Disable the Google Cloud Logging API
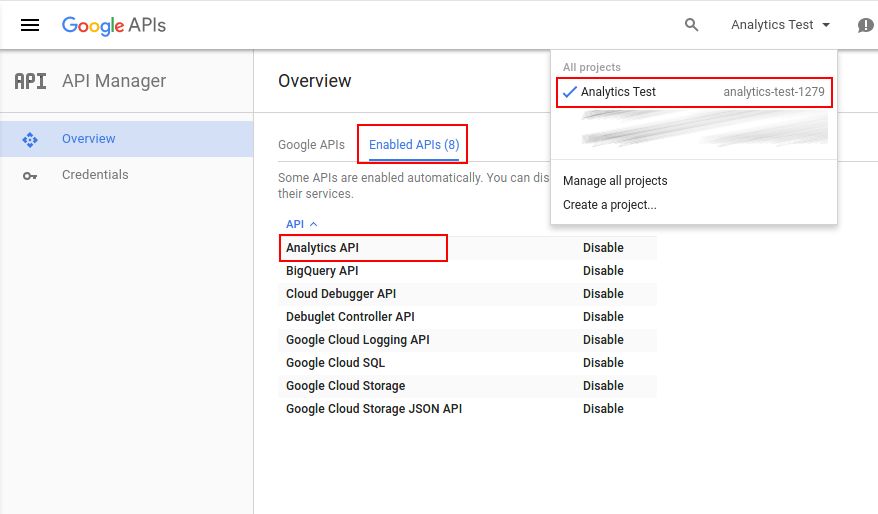The height and width of the screenshot is (514, 878). pos(603,339)
